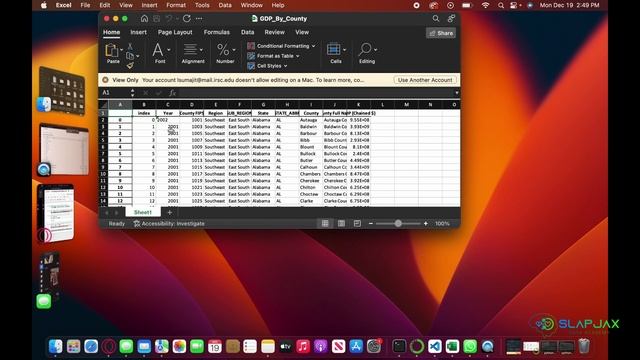Switch to the Page Layout tab
The width and height of the screenshot is (640, 360).
tap(175, 32)
